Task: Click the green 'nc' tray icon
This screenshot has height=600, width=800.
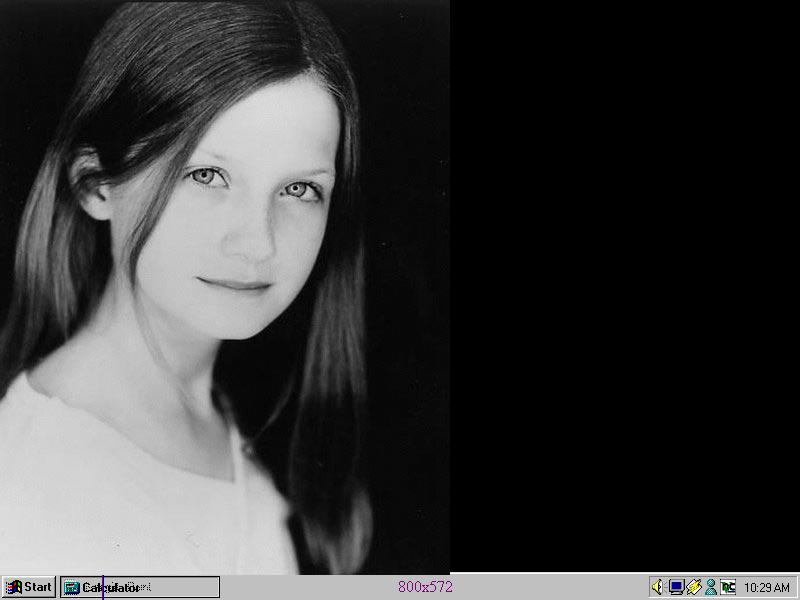Action: click(728, 587)
